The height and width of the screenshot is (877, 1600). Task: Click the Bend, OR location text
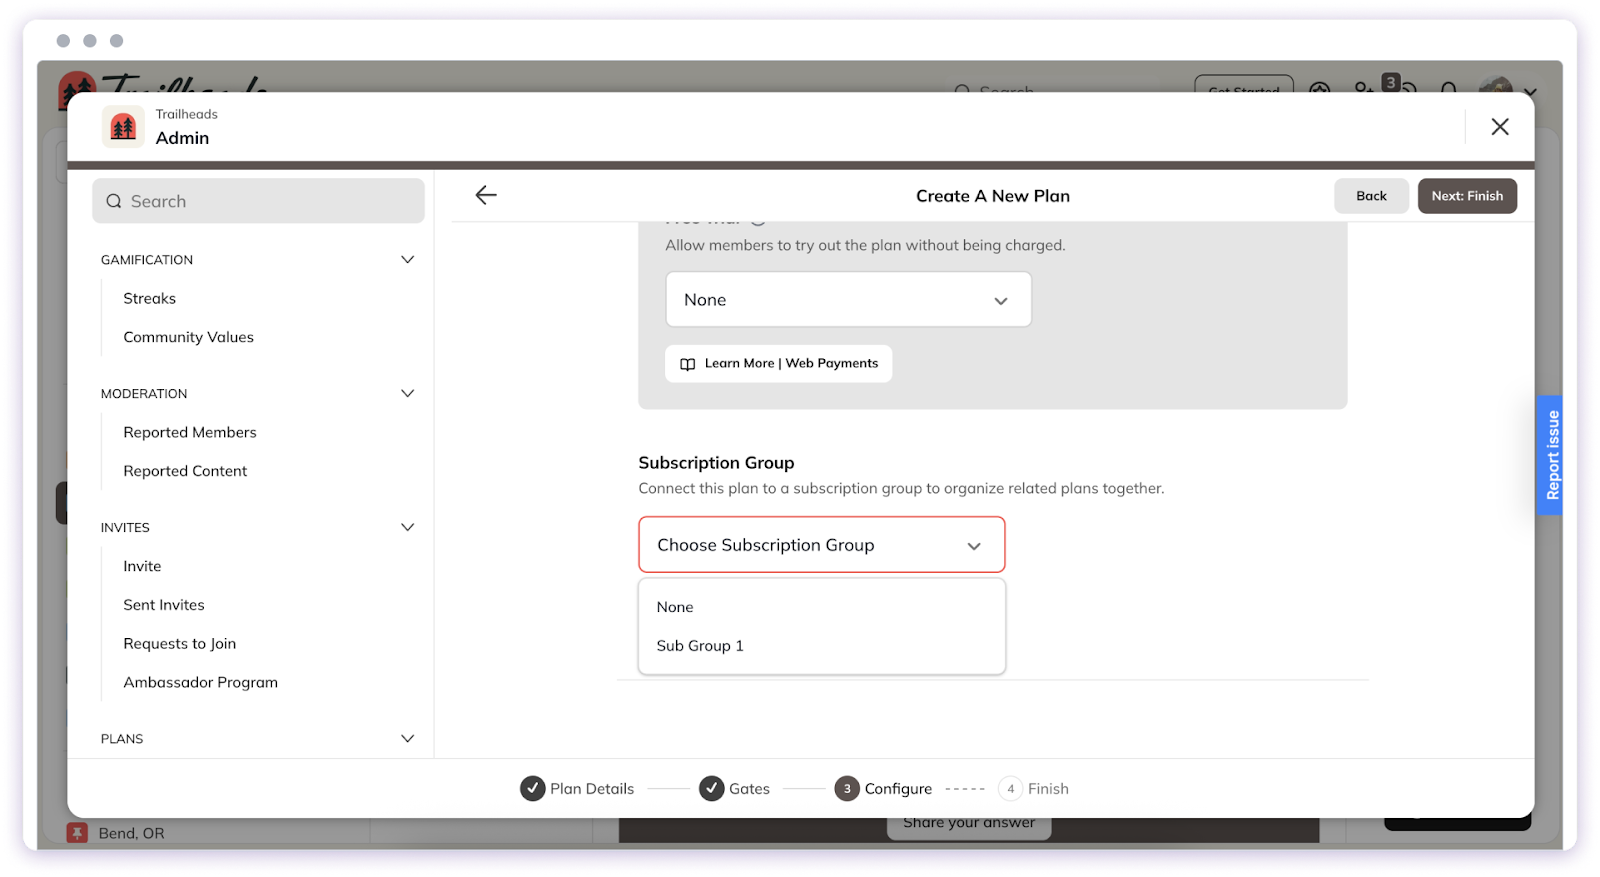[x=131, y=833]
